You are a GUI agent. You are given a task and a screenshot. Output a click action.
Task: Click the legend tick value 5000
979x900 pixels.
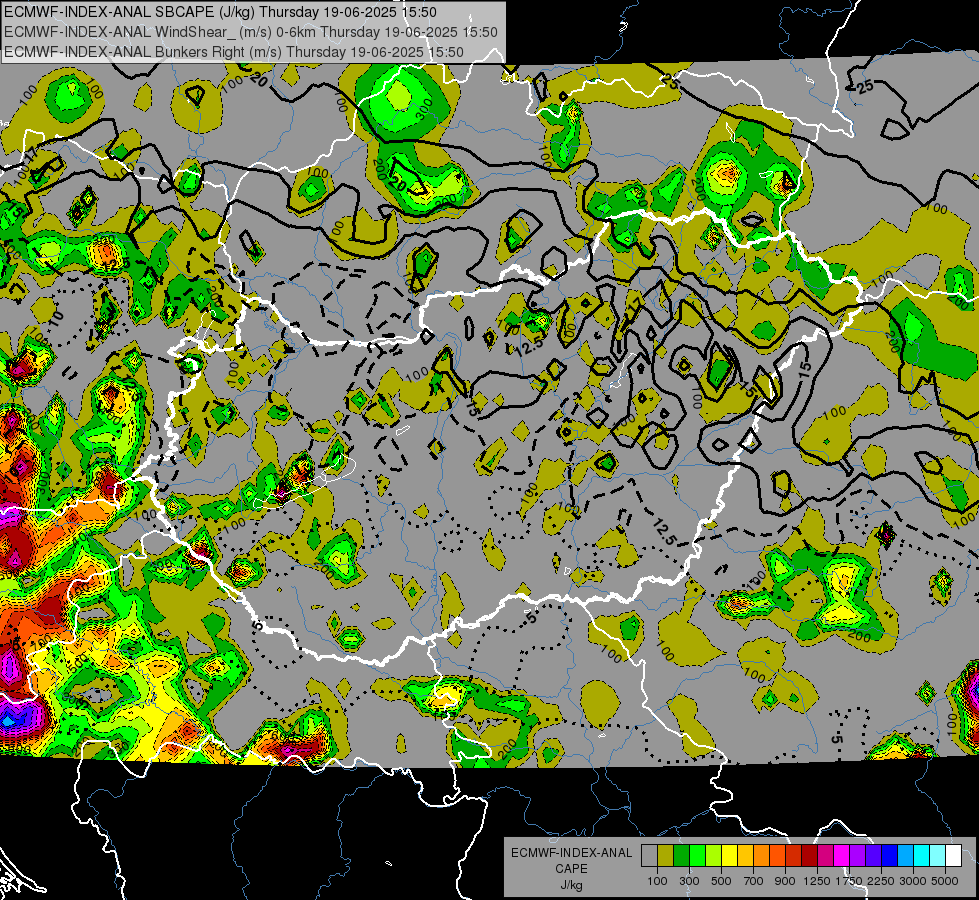pos(945,881)
